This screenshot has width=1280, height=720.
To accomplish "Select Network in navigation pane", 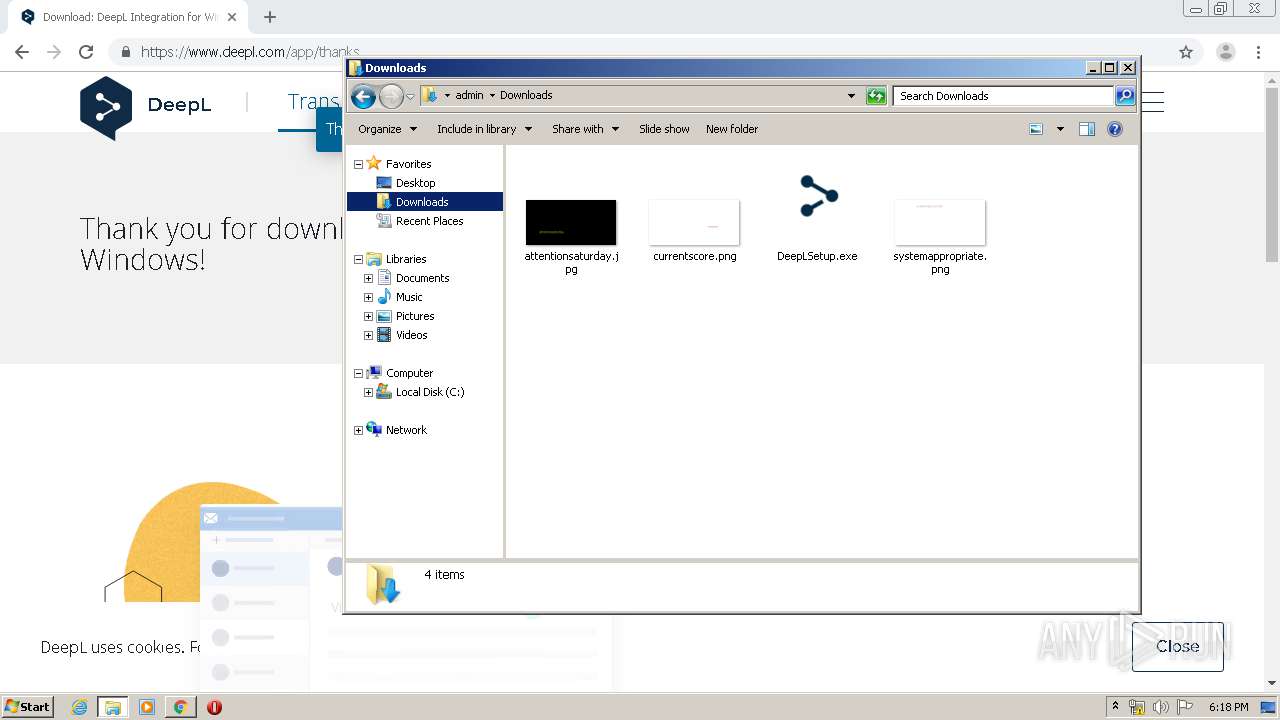I will click(406, 430).
